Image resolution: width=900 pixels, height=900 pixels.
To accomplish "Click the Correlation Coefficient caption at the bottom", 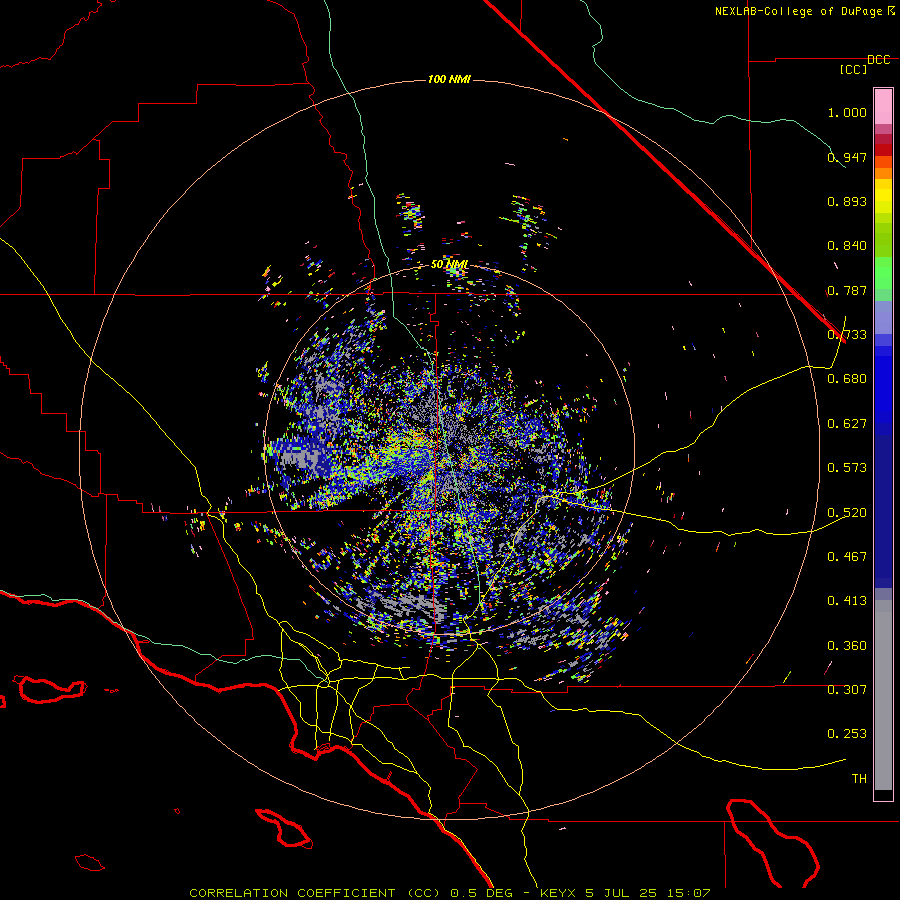I will (449, 893).
